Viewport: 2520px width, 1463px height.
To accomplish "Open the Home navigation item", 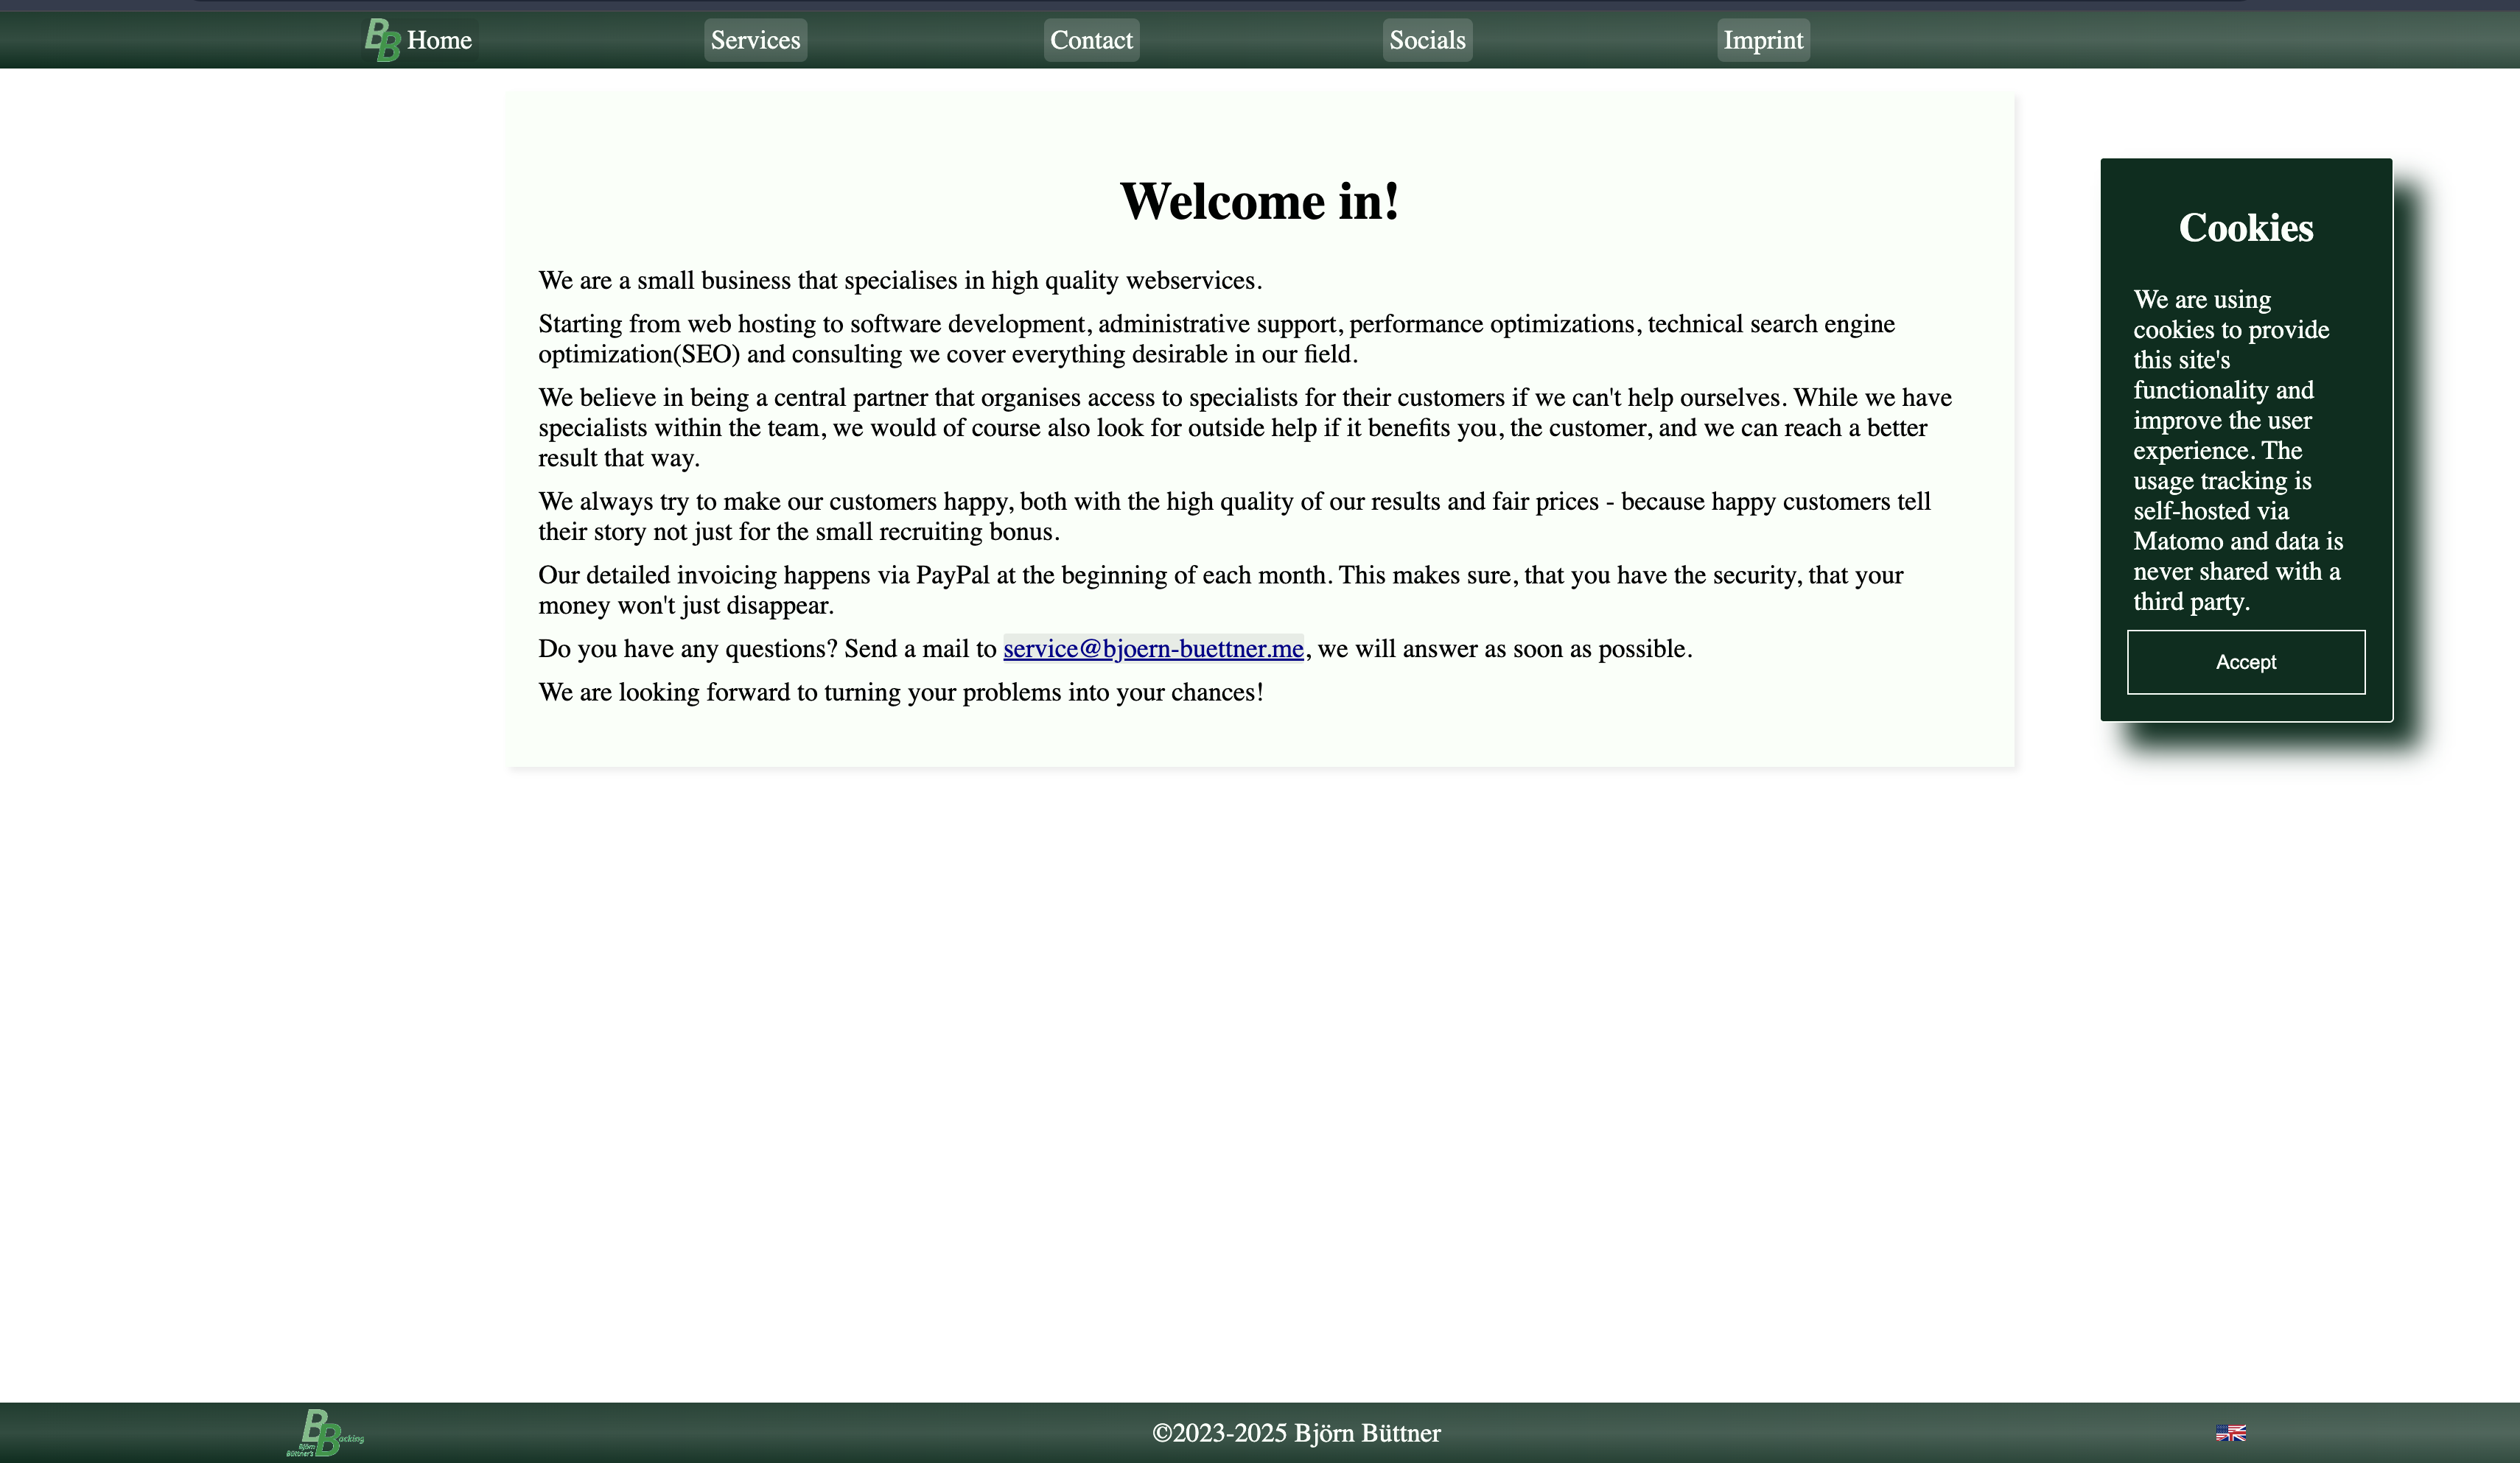I will pyautogui.click(x=439, y=40).
